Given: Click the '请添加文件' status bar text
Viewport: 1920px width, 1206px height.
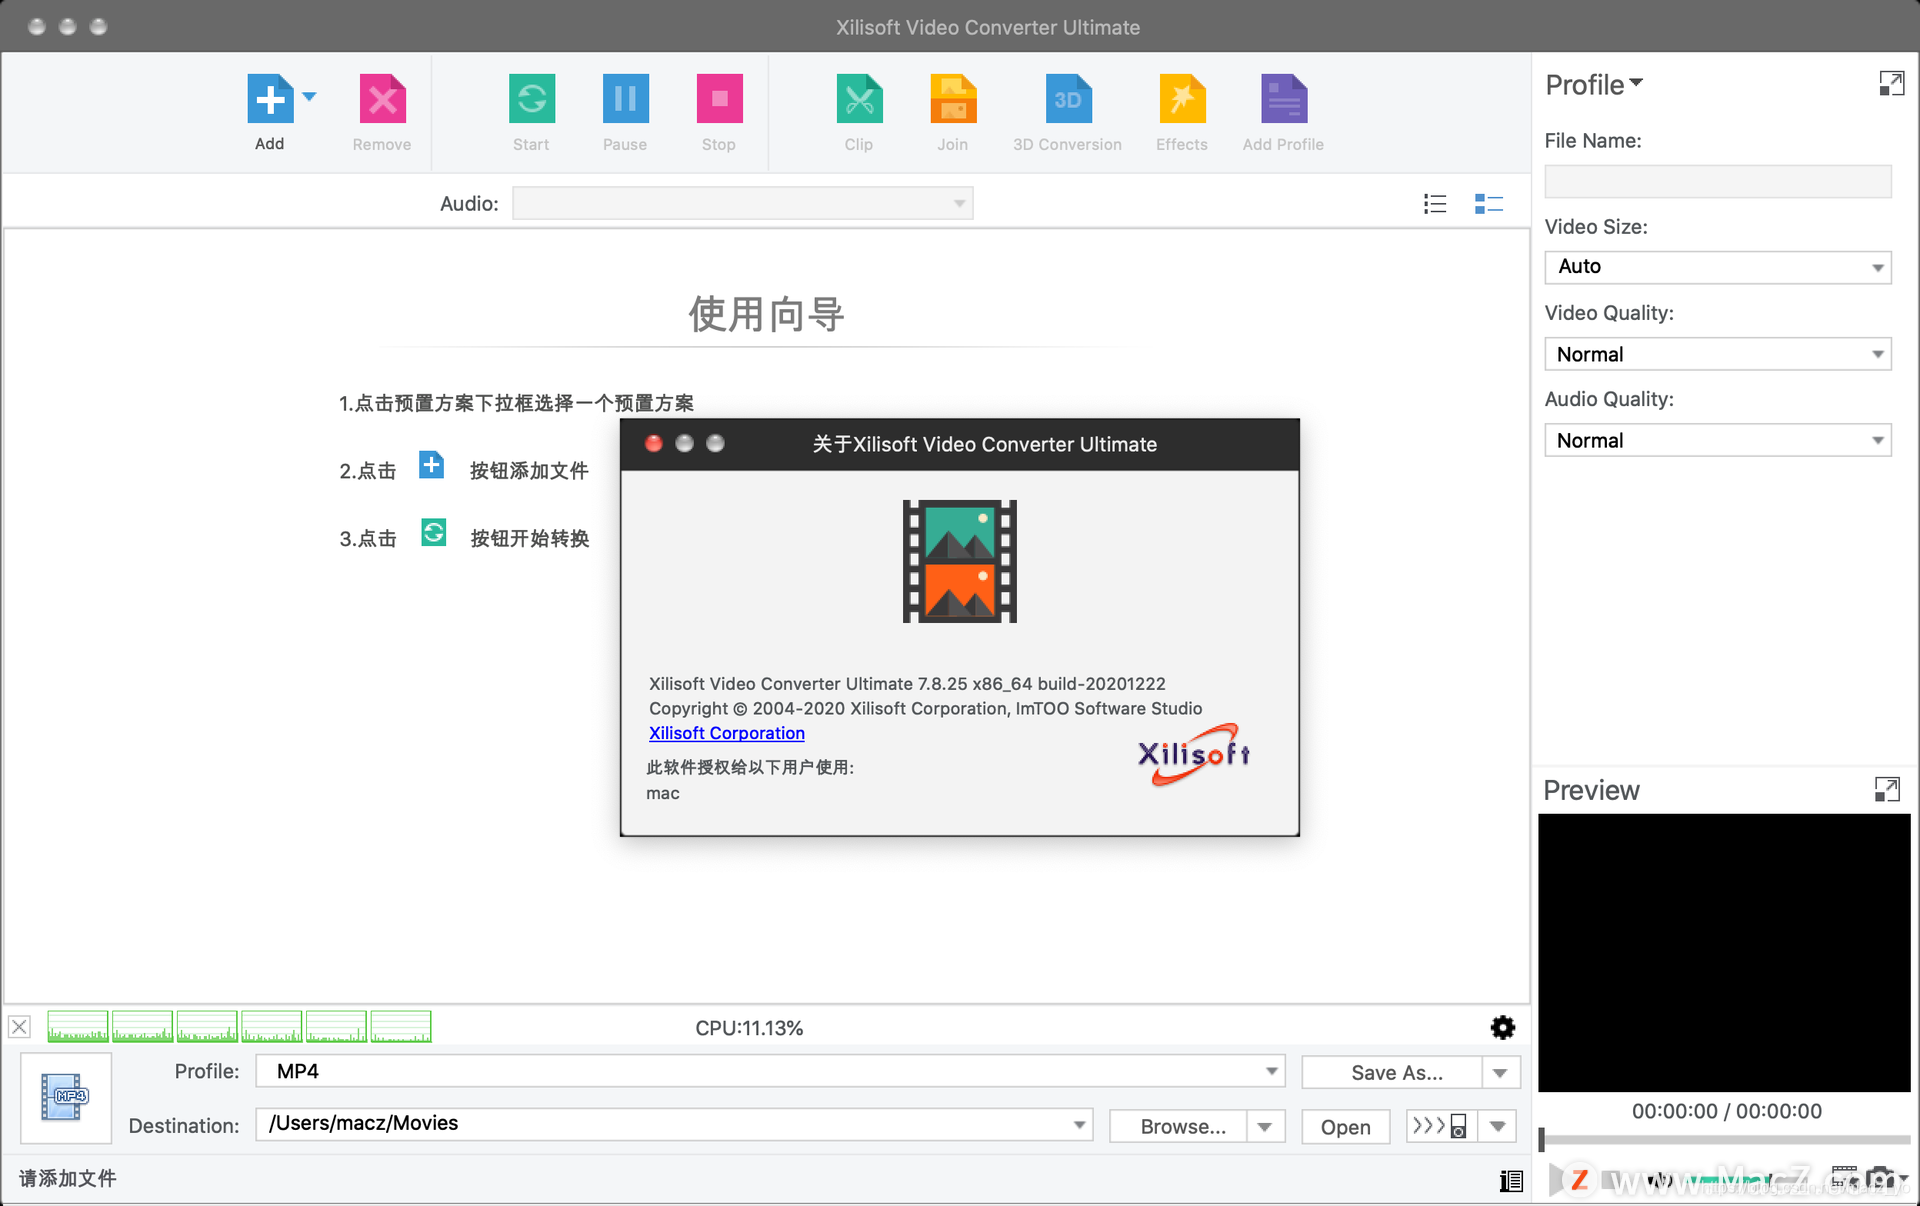Looking at the screenshot, I should tap(68, 1178).
